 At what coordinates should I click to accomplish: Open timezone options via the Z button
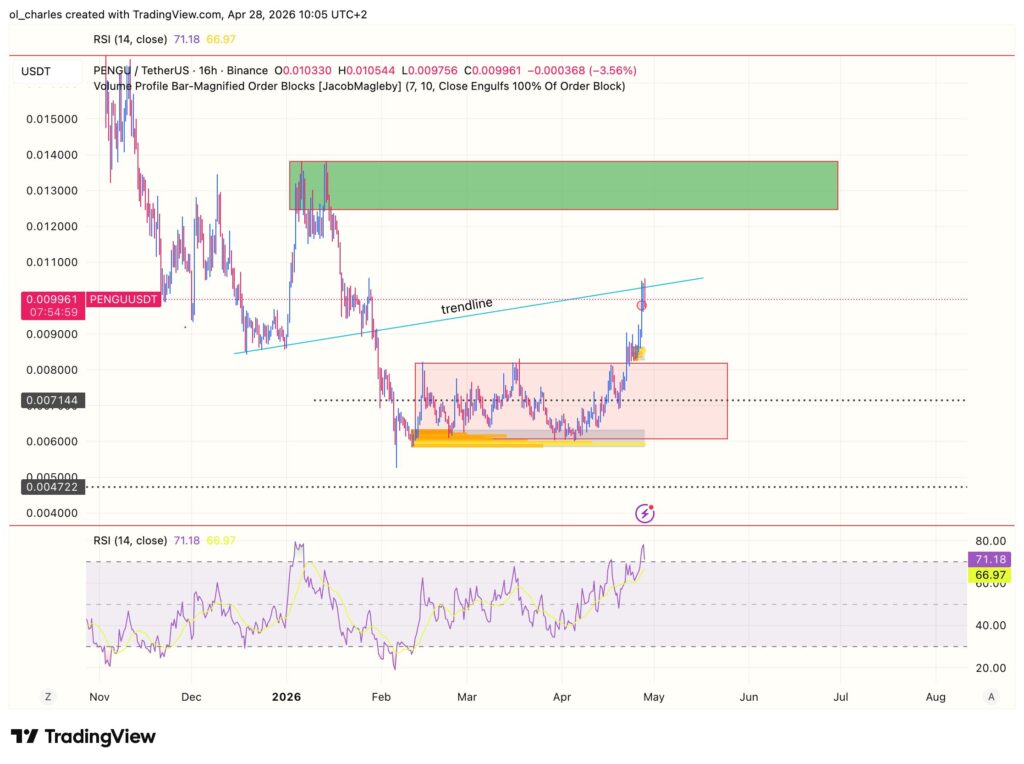click(47, 696)
